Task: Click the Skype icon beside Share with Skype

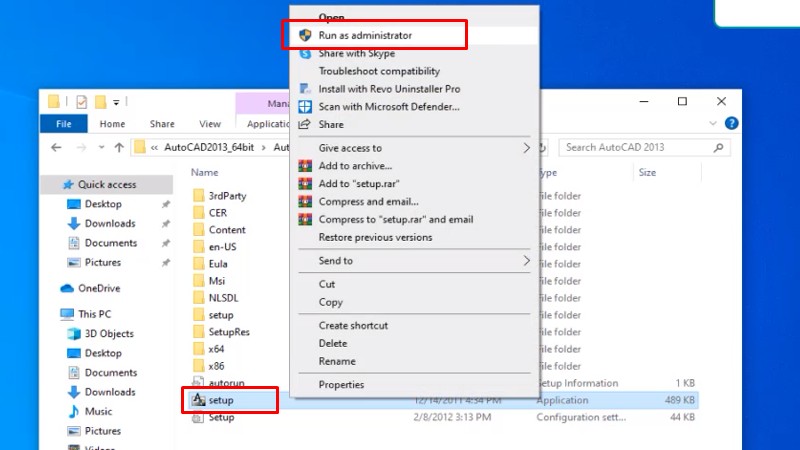Action: coord(305,53)
